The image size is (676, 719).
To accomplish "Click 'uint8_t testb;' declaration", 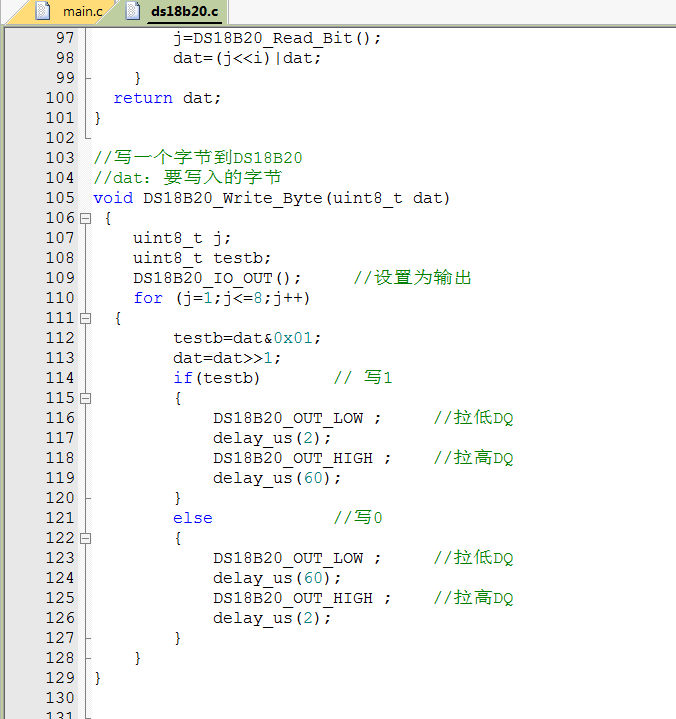I will pyautogui.click(x=202, y=258).
